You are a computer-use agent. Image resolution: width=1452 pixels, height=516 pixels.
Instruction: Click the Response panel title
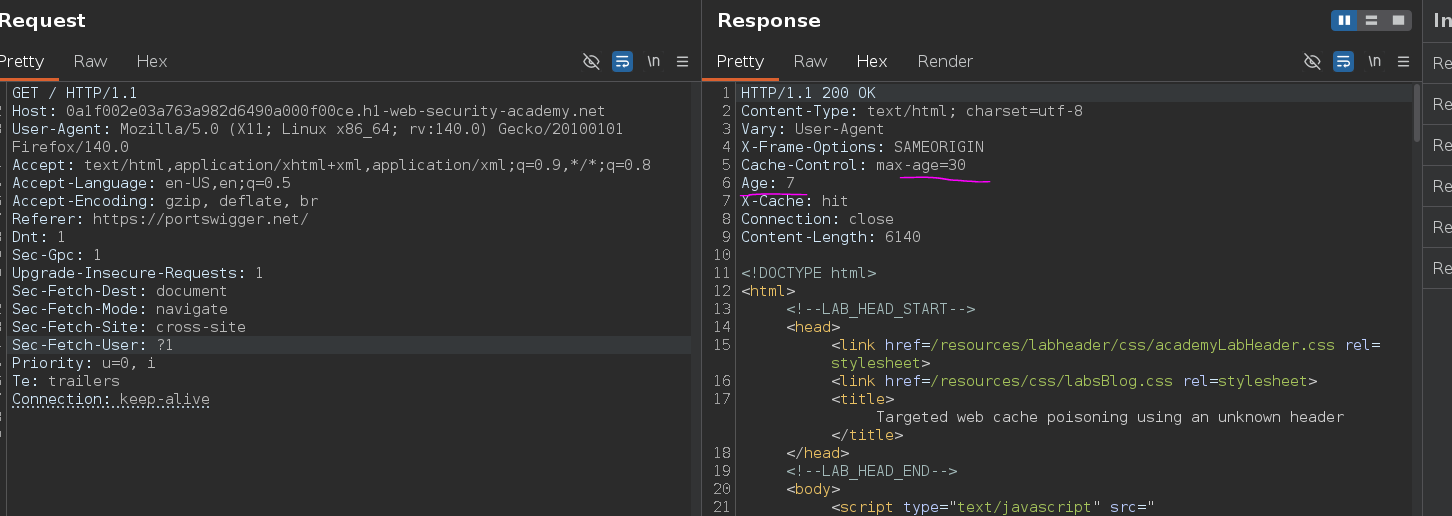pyautogui.click(x=768, y=20)
